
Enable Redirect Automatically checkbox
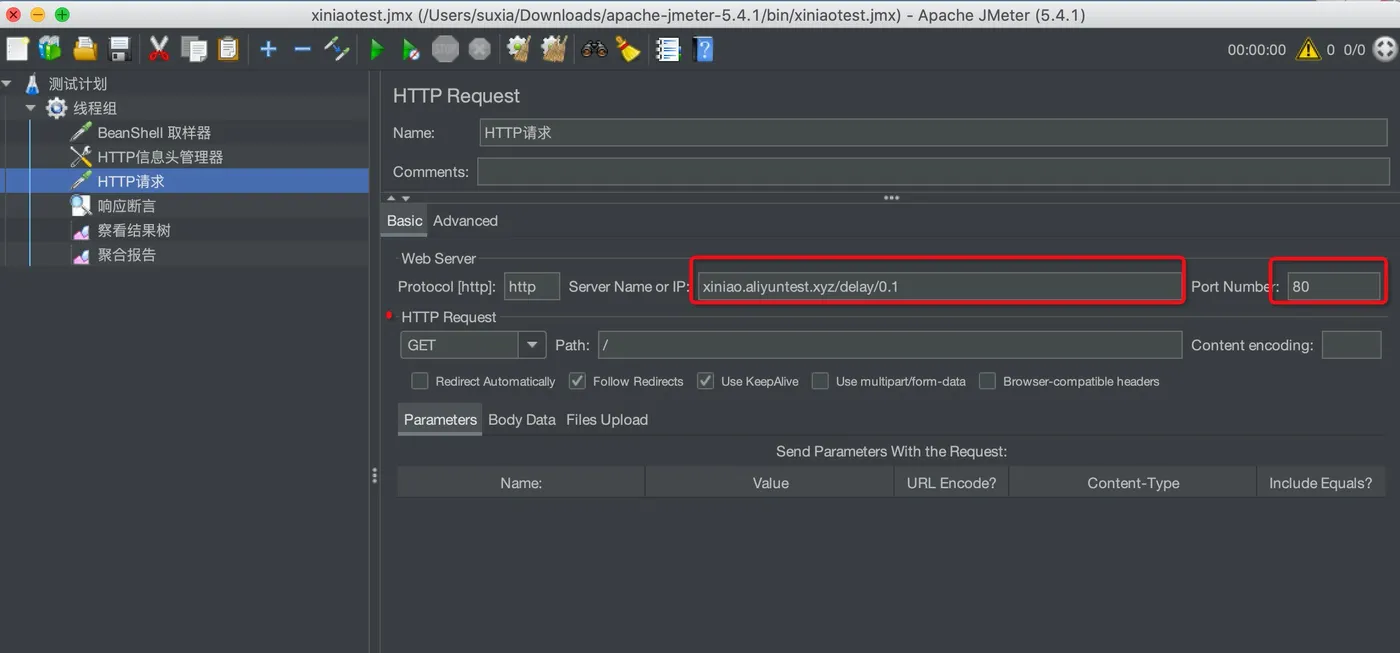pyautogui.click(x=420, y=381)
